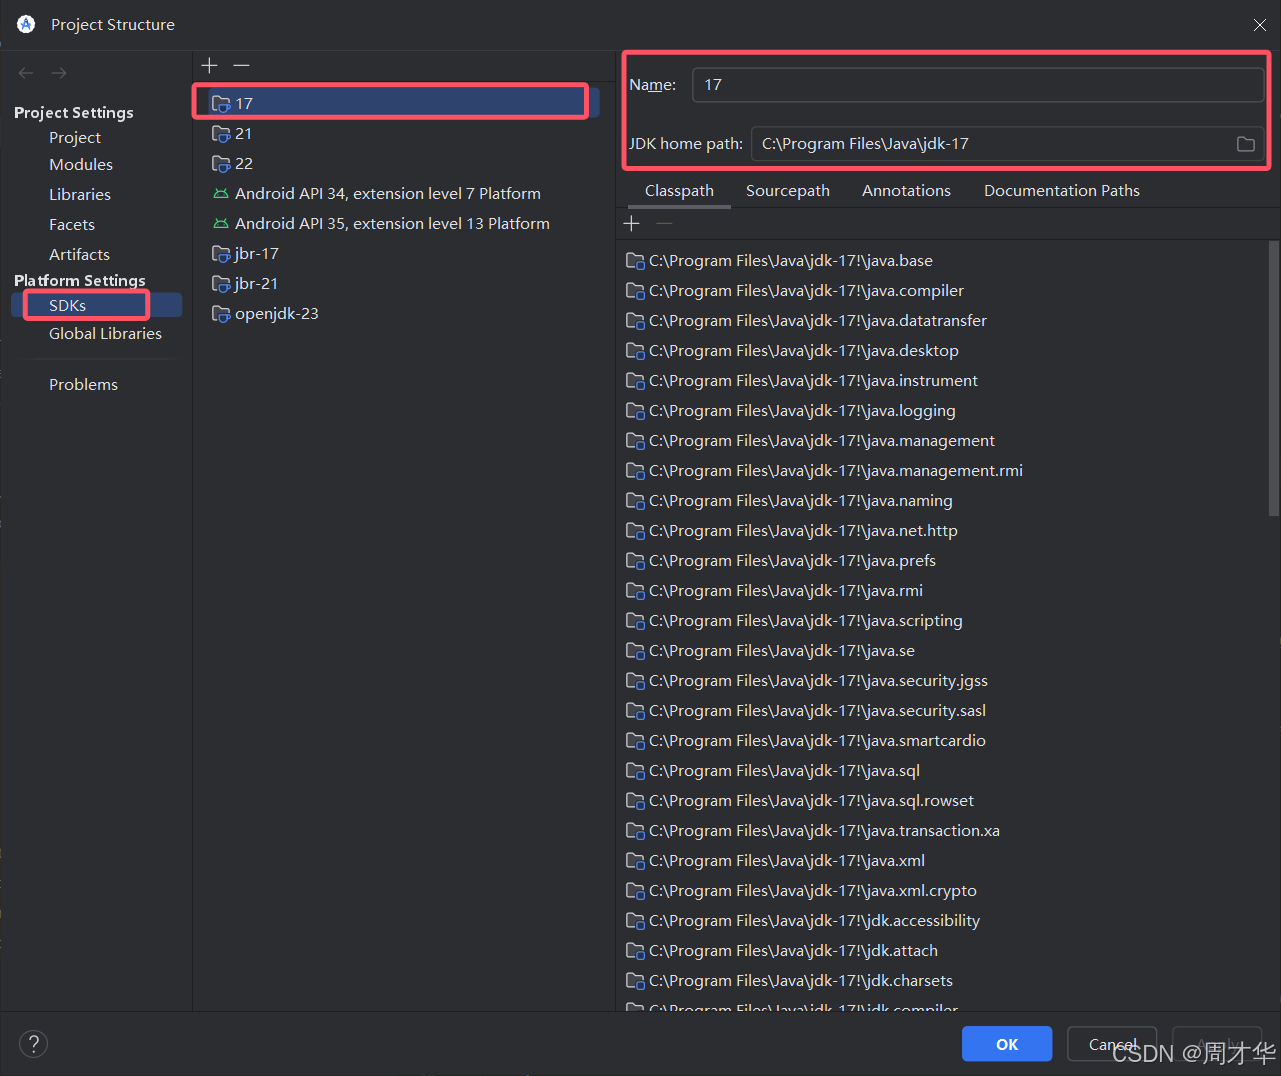
Task: Open the Problems page
Action: 83,385
